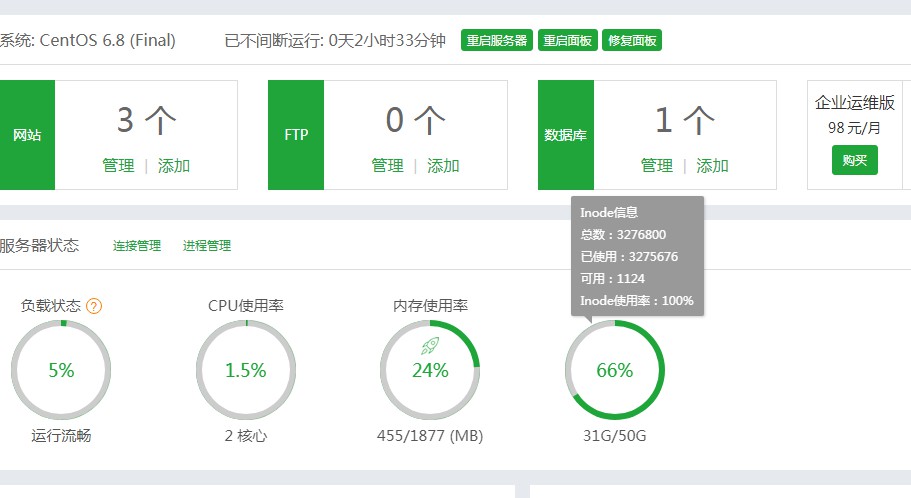Screen dimensions: 911x498
Task: Click the 负载状态 label
Action: click(51, 306)
